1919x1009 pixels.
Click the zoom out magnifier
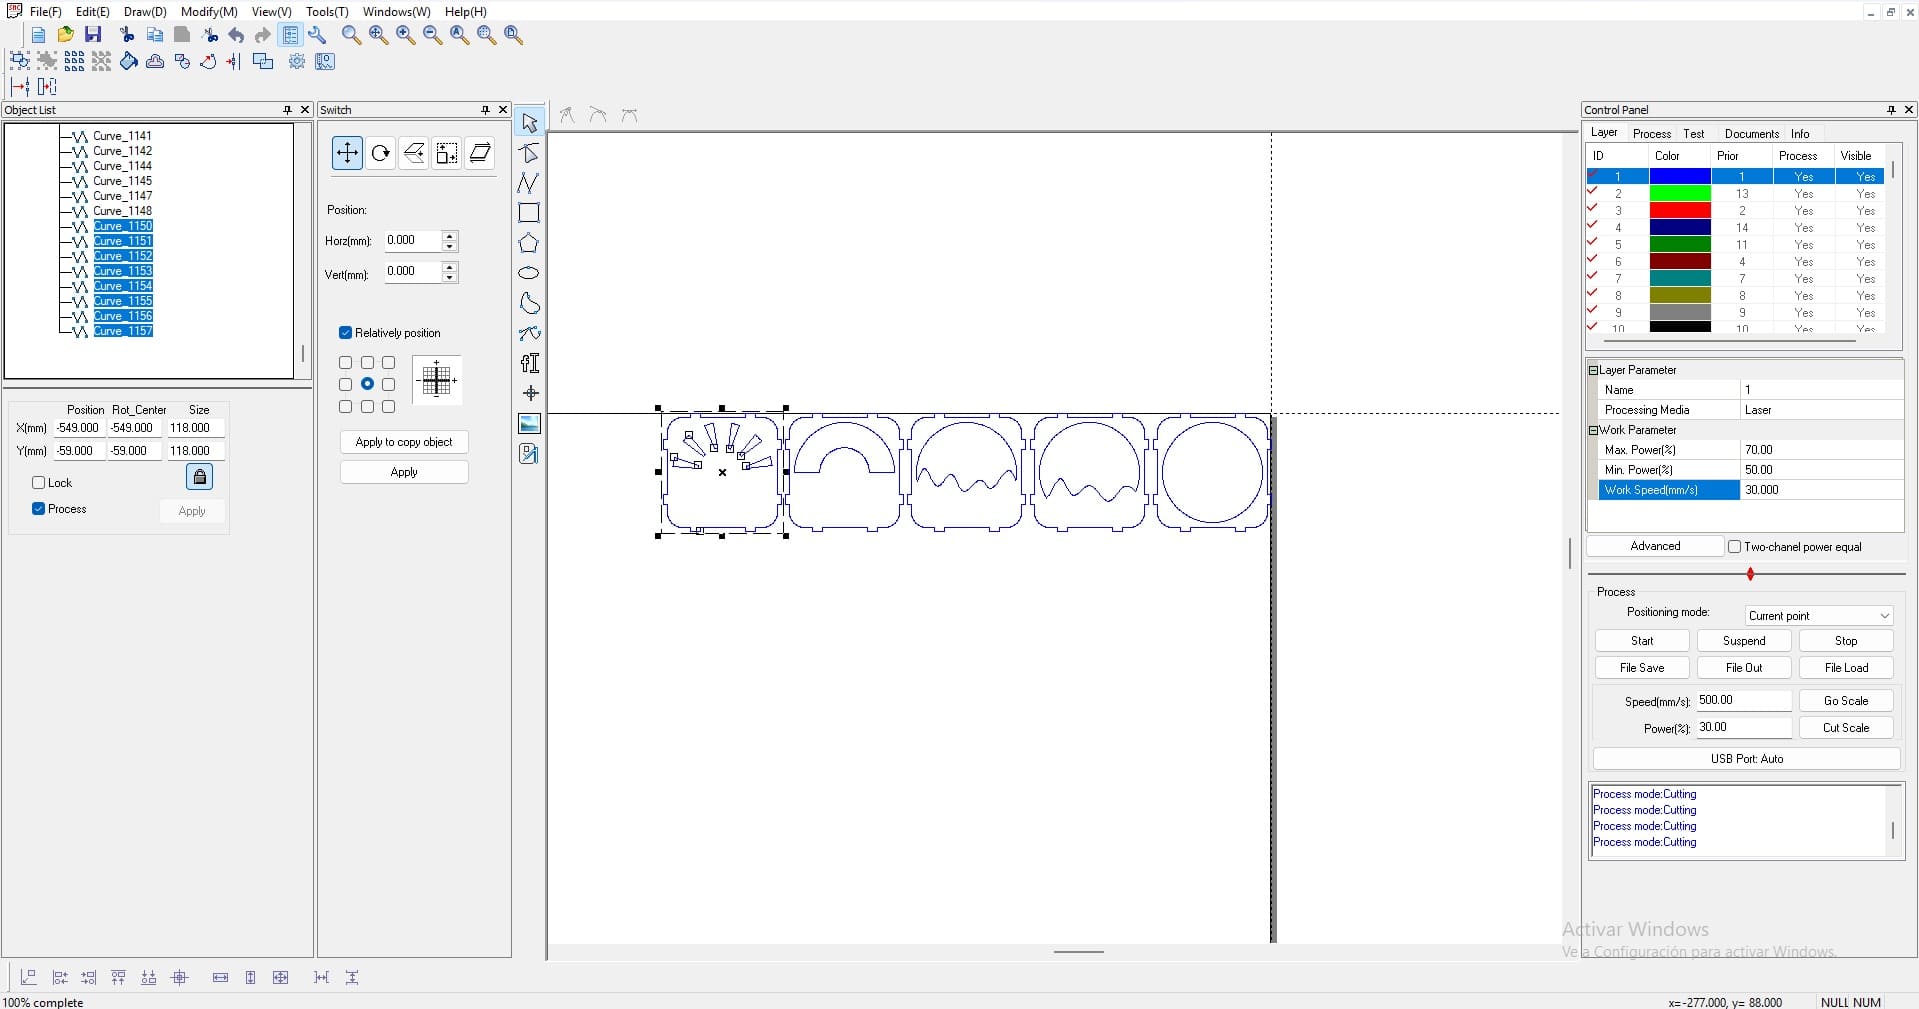point(432,35)
